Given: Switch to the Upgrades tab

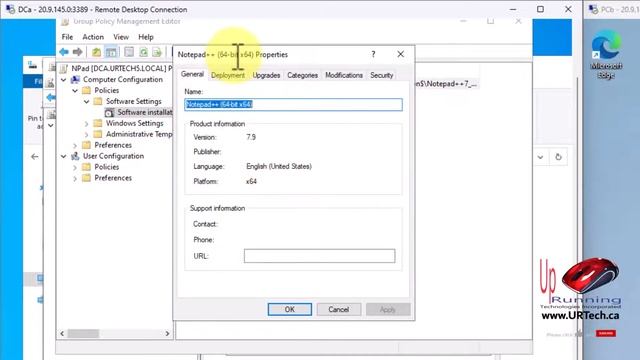Looking at the screenshot, I should point(266,75).
